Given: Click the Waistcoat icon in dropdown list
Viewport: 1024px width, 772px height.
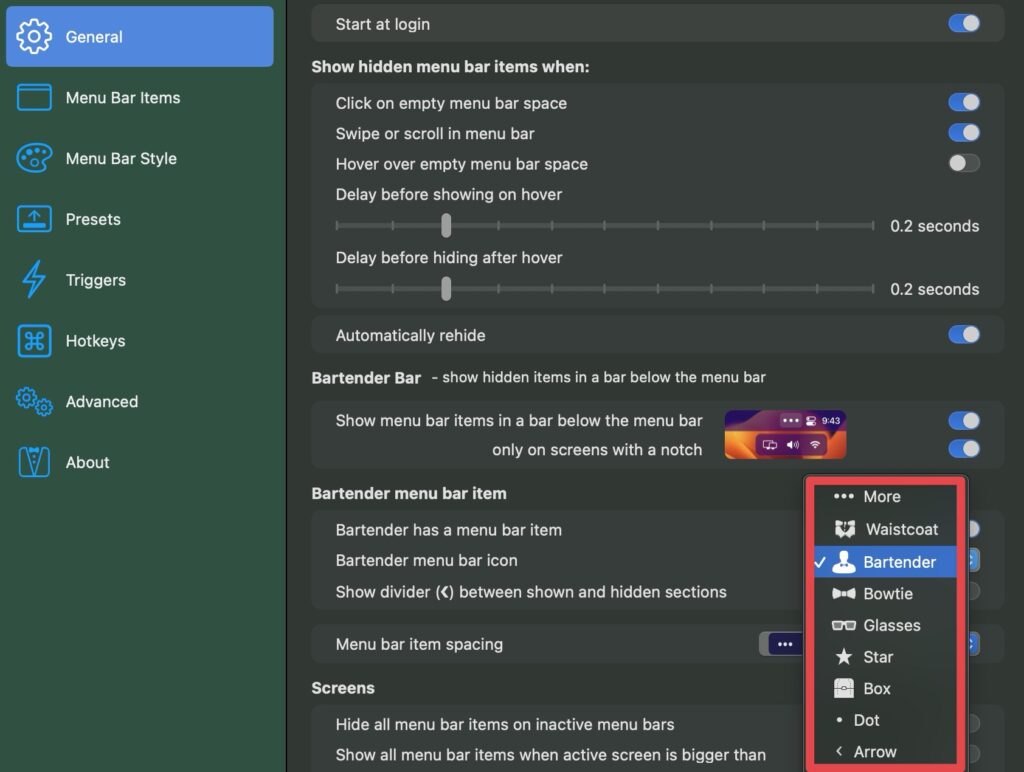Looking at the screenshot, I should [x=845, y=529].
